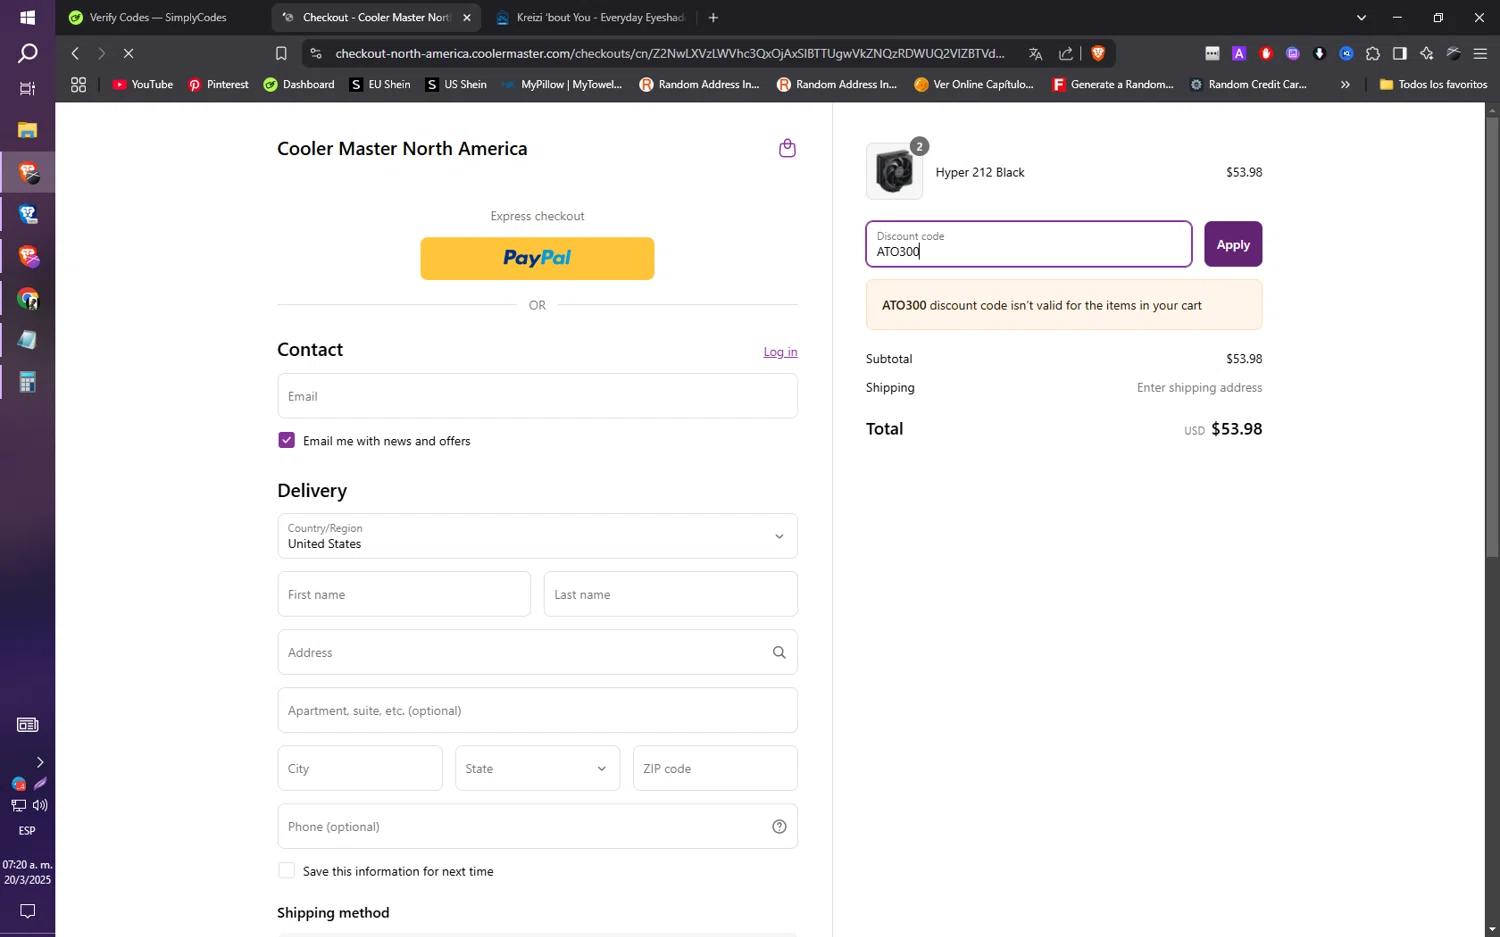This screenshot has width=1500, height=937.
Task: Open the shopping bag cart icon
Action: pos(787,148)
